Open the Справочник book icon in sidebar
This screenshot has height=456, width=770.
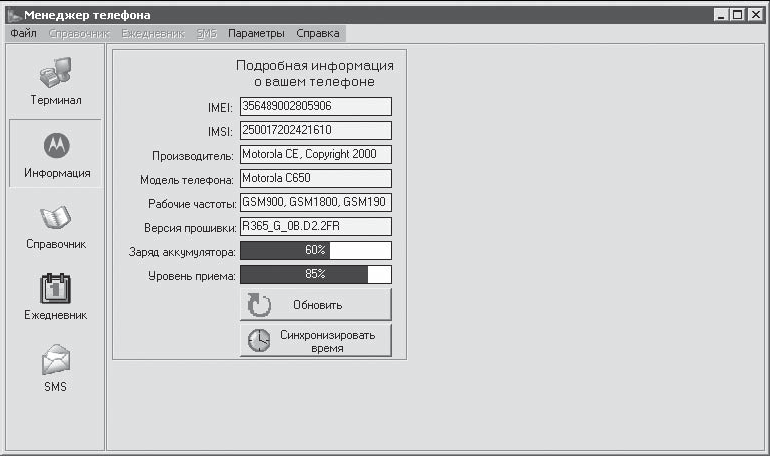click(55, 217)
